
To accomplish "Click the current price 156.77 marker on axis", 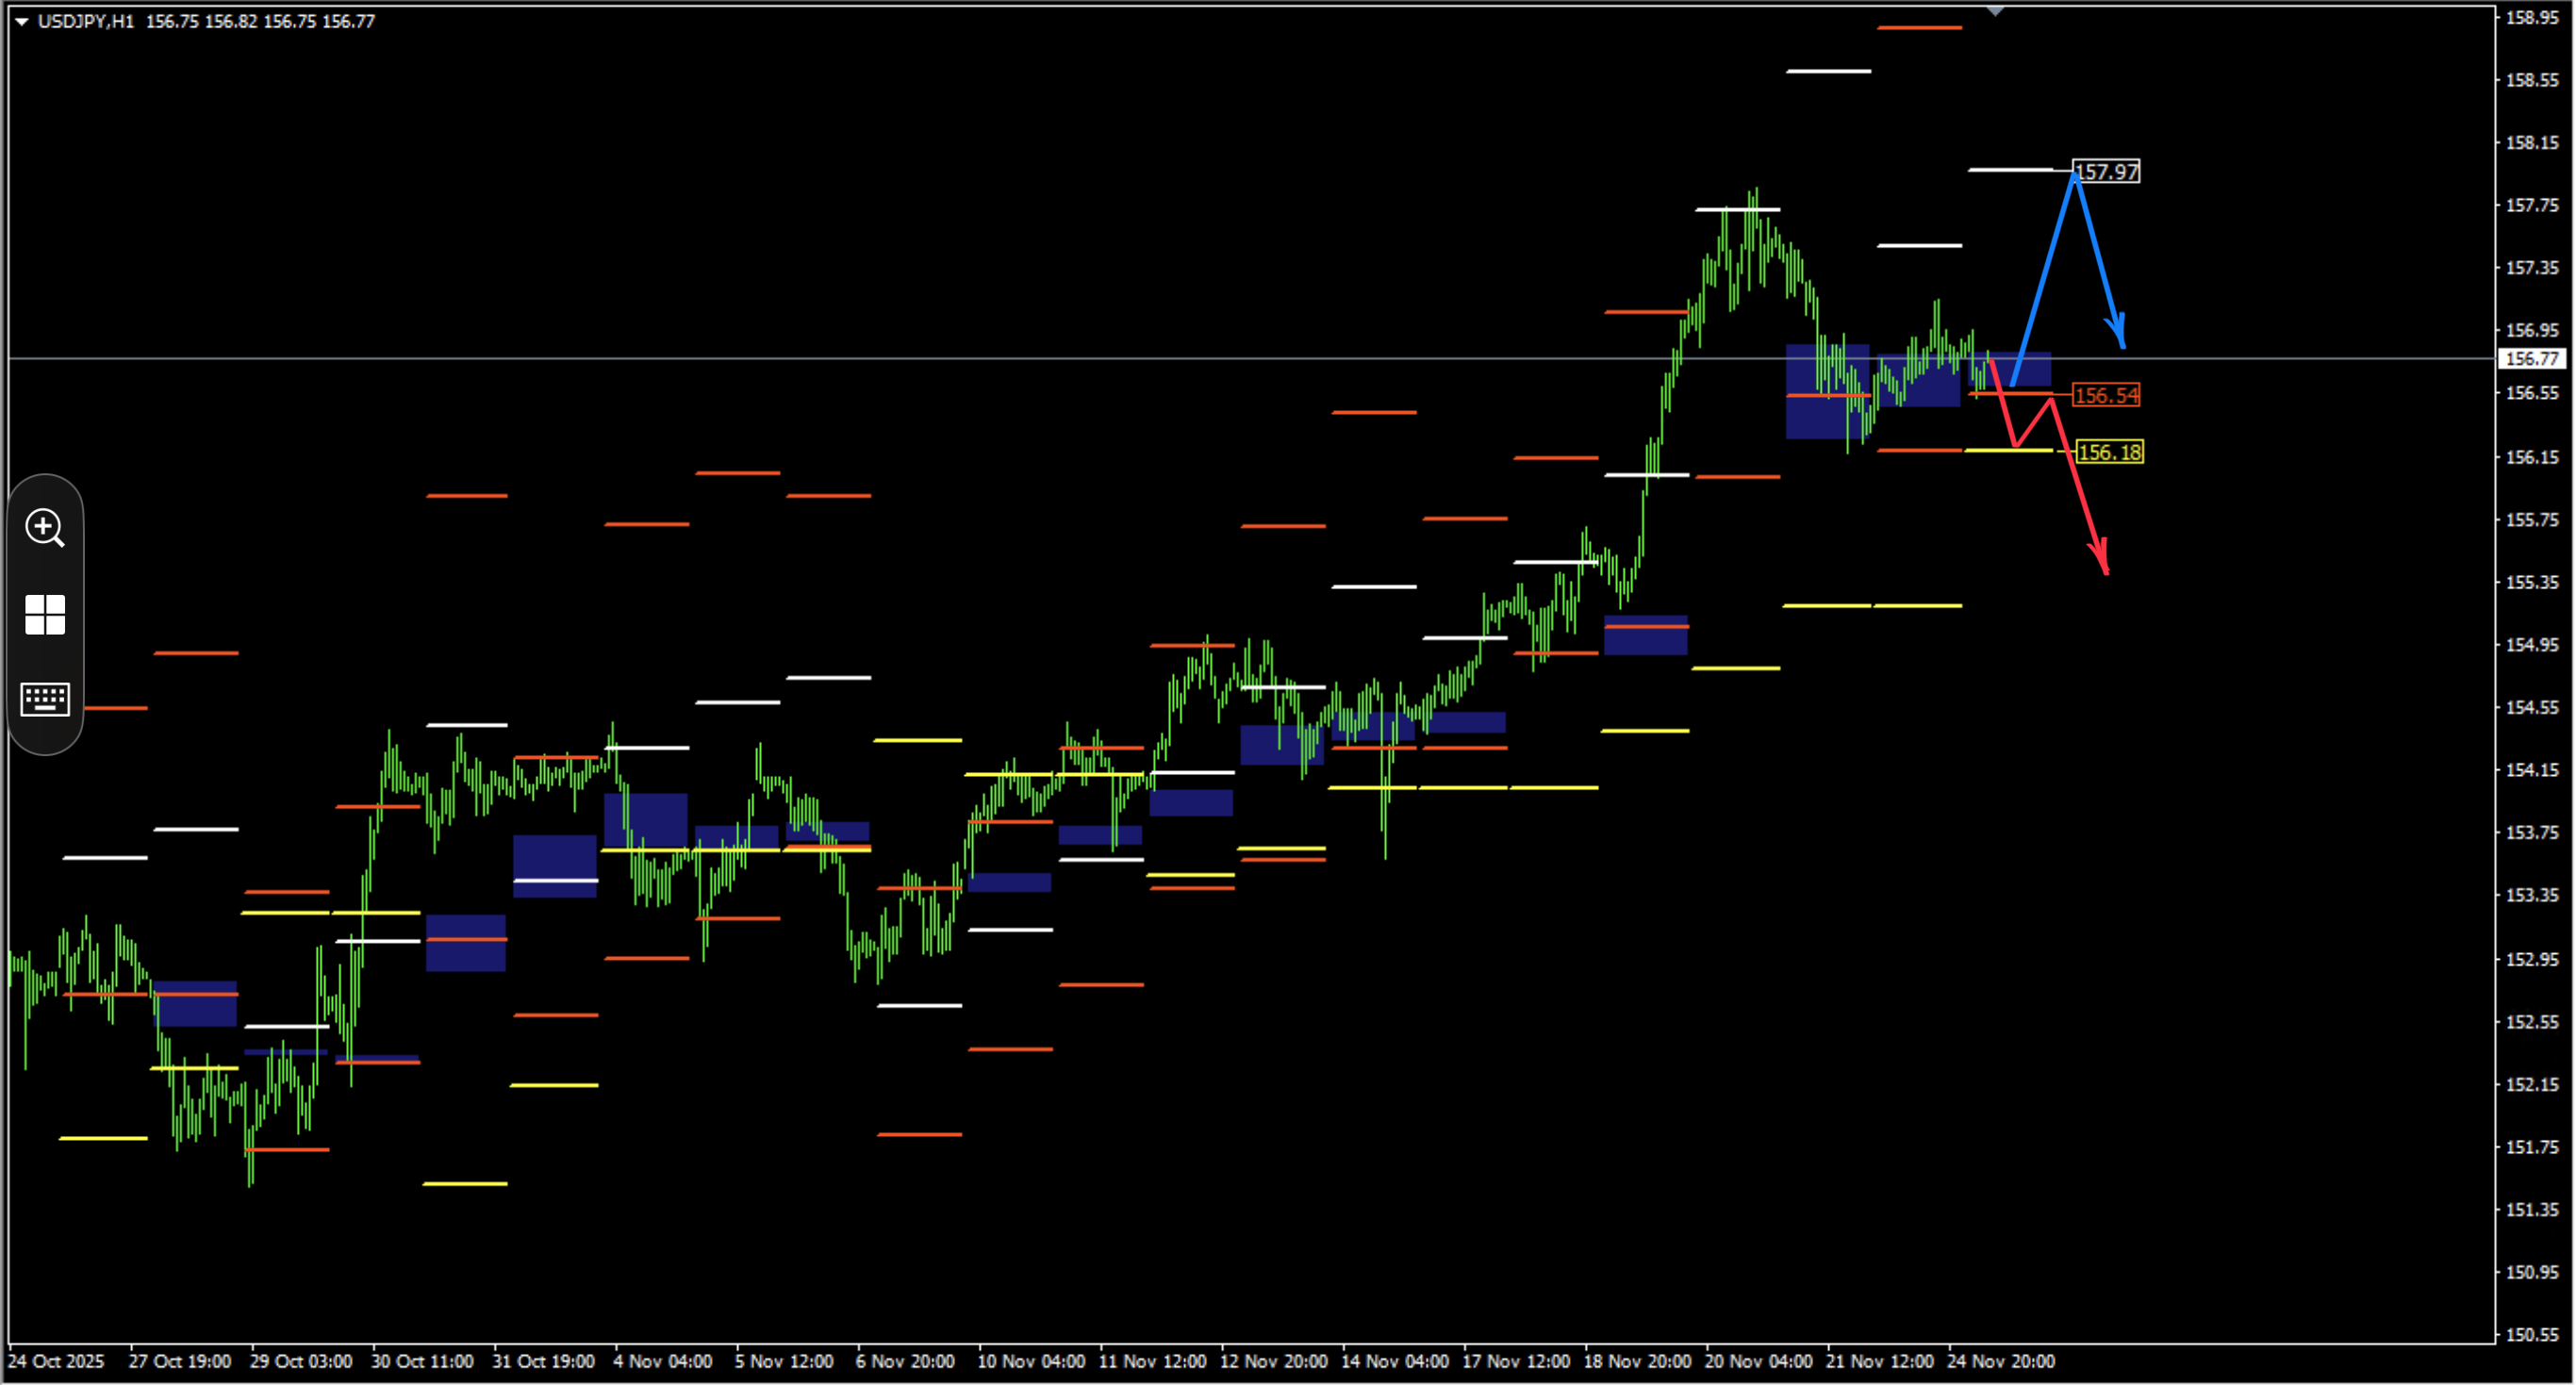I will click(x=2532, y=358).
